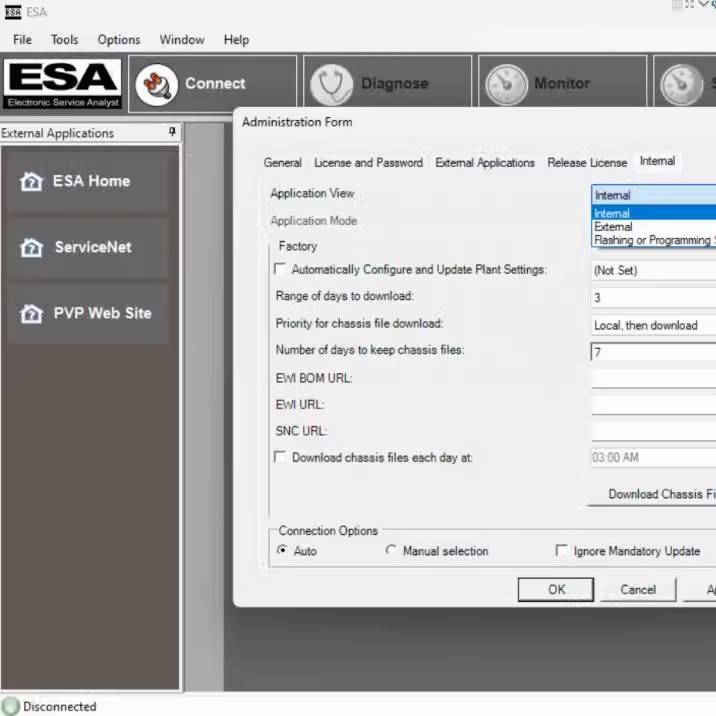Click Cancel in Administration Form
This screenshot has height=716, width=716.
click(x=637, y=589)
